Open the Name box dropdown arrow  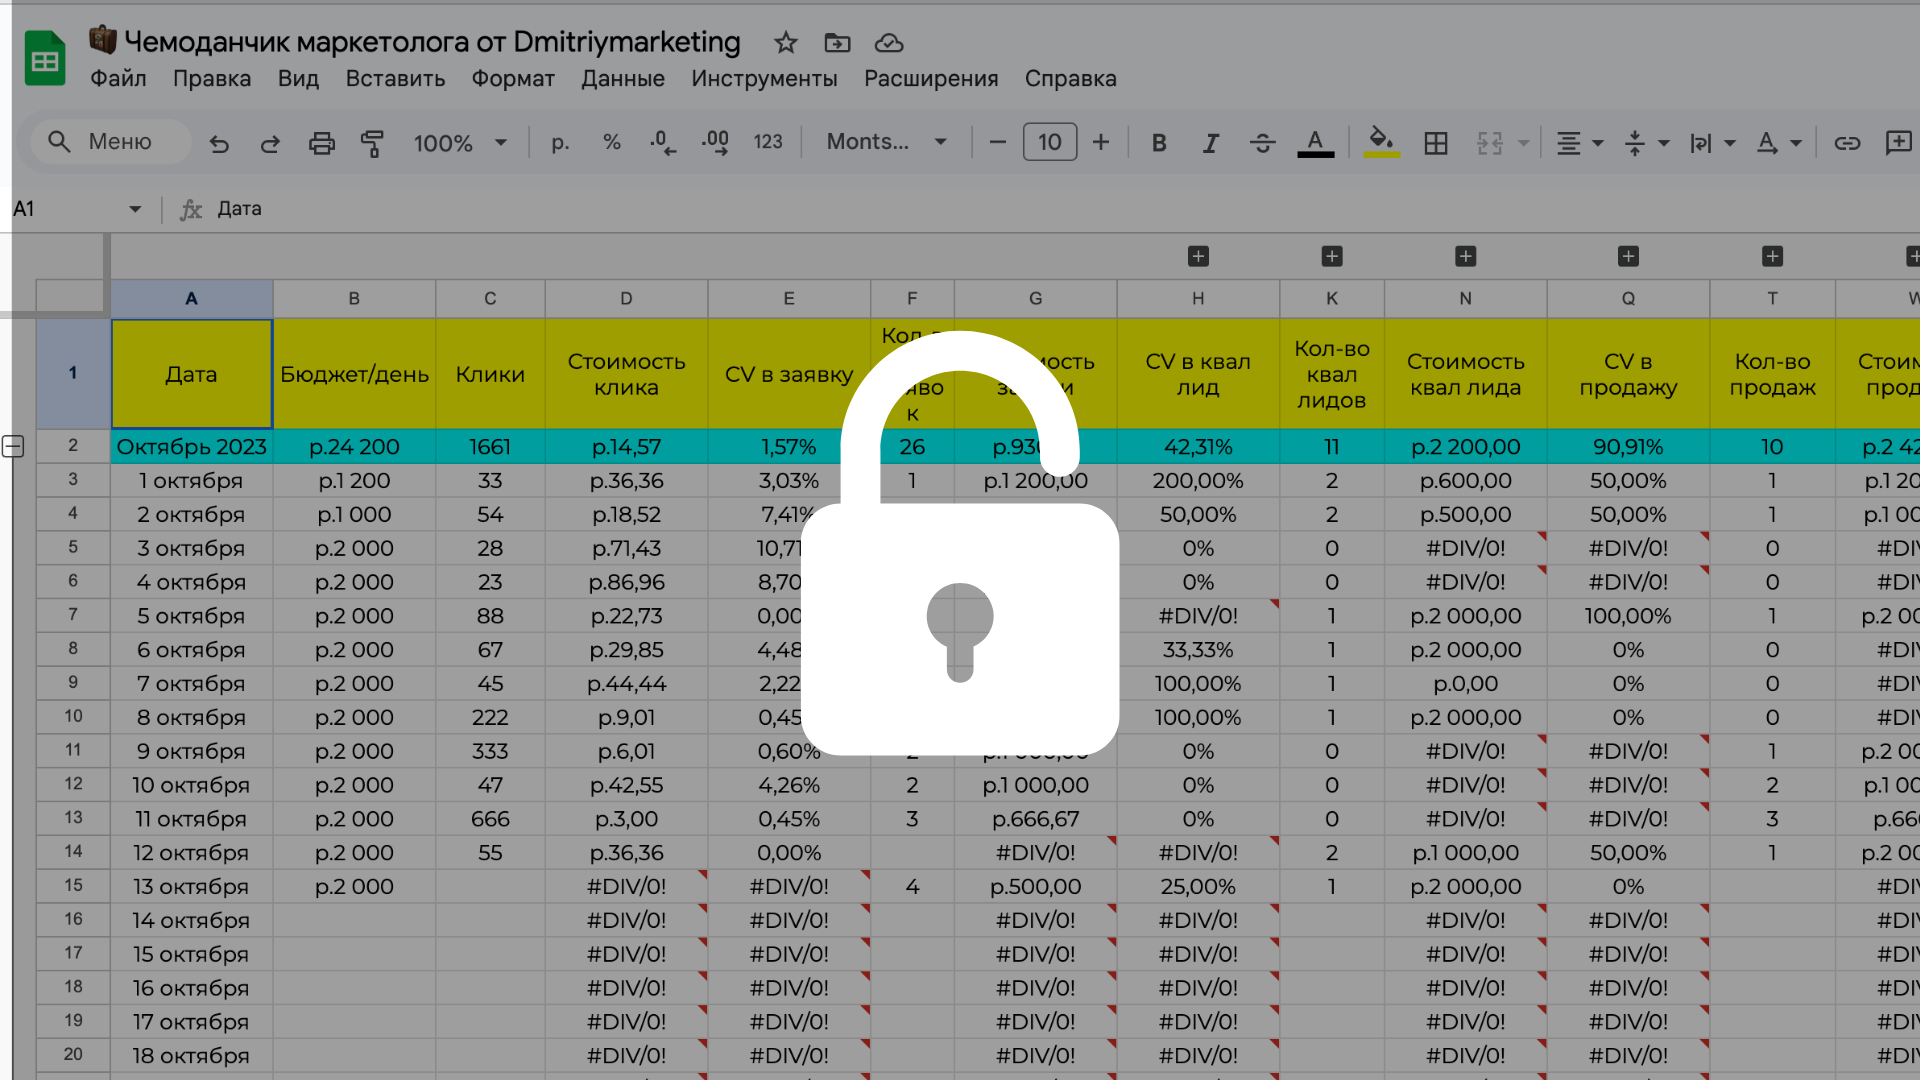click(135, 209)
